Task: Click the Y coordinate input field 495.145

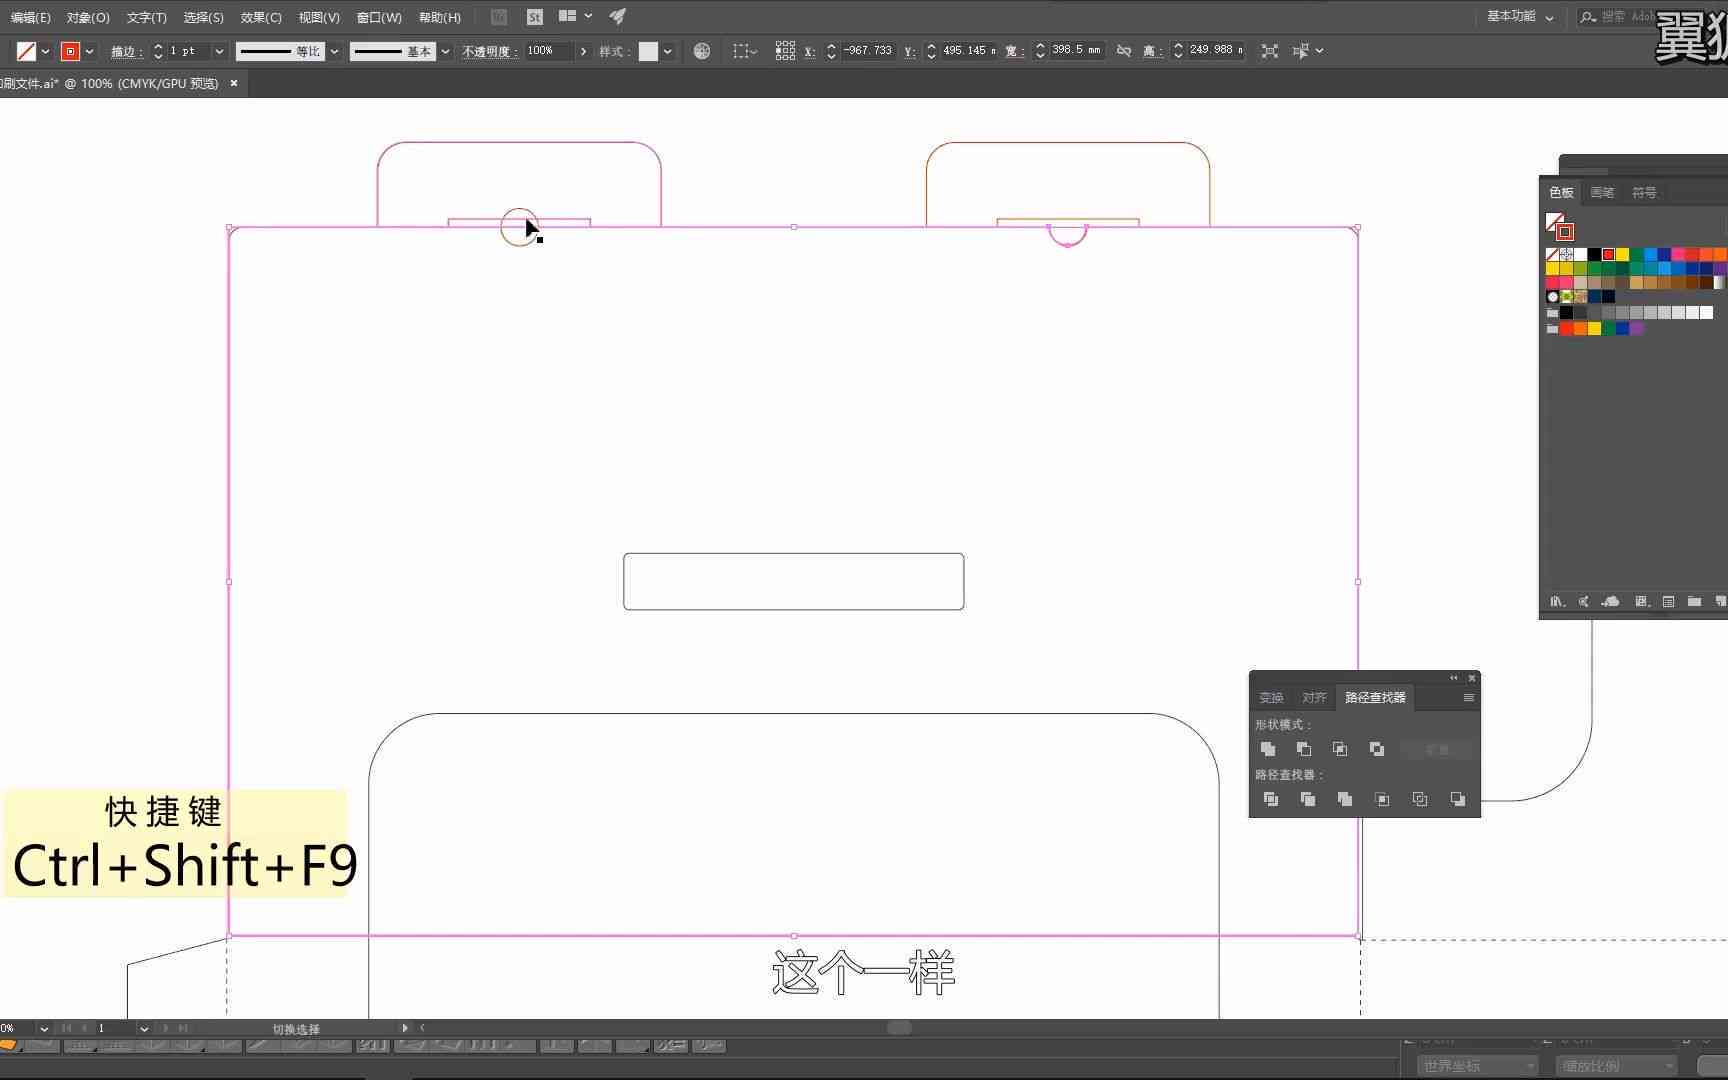Action: 969,50
